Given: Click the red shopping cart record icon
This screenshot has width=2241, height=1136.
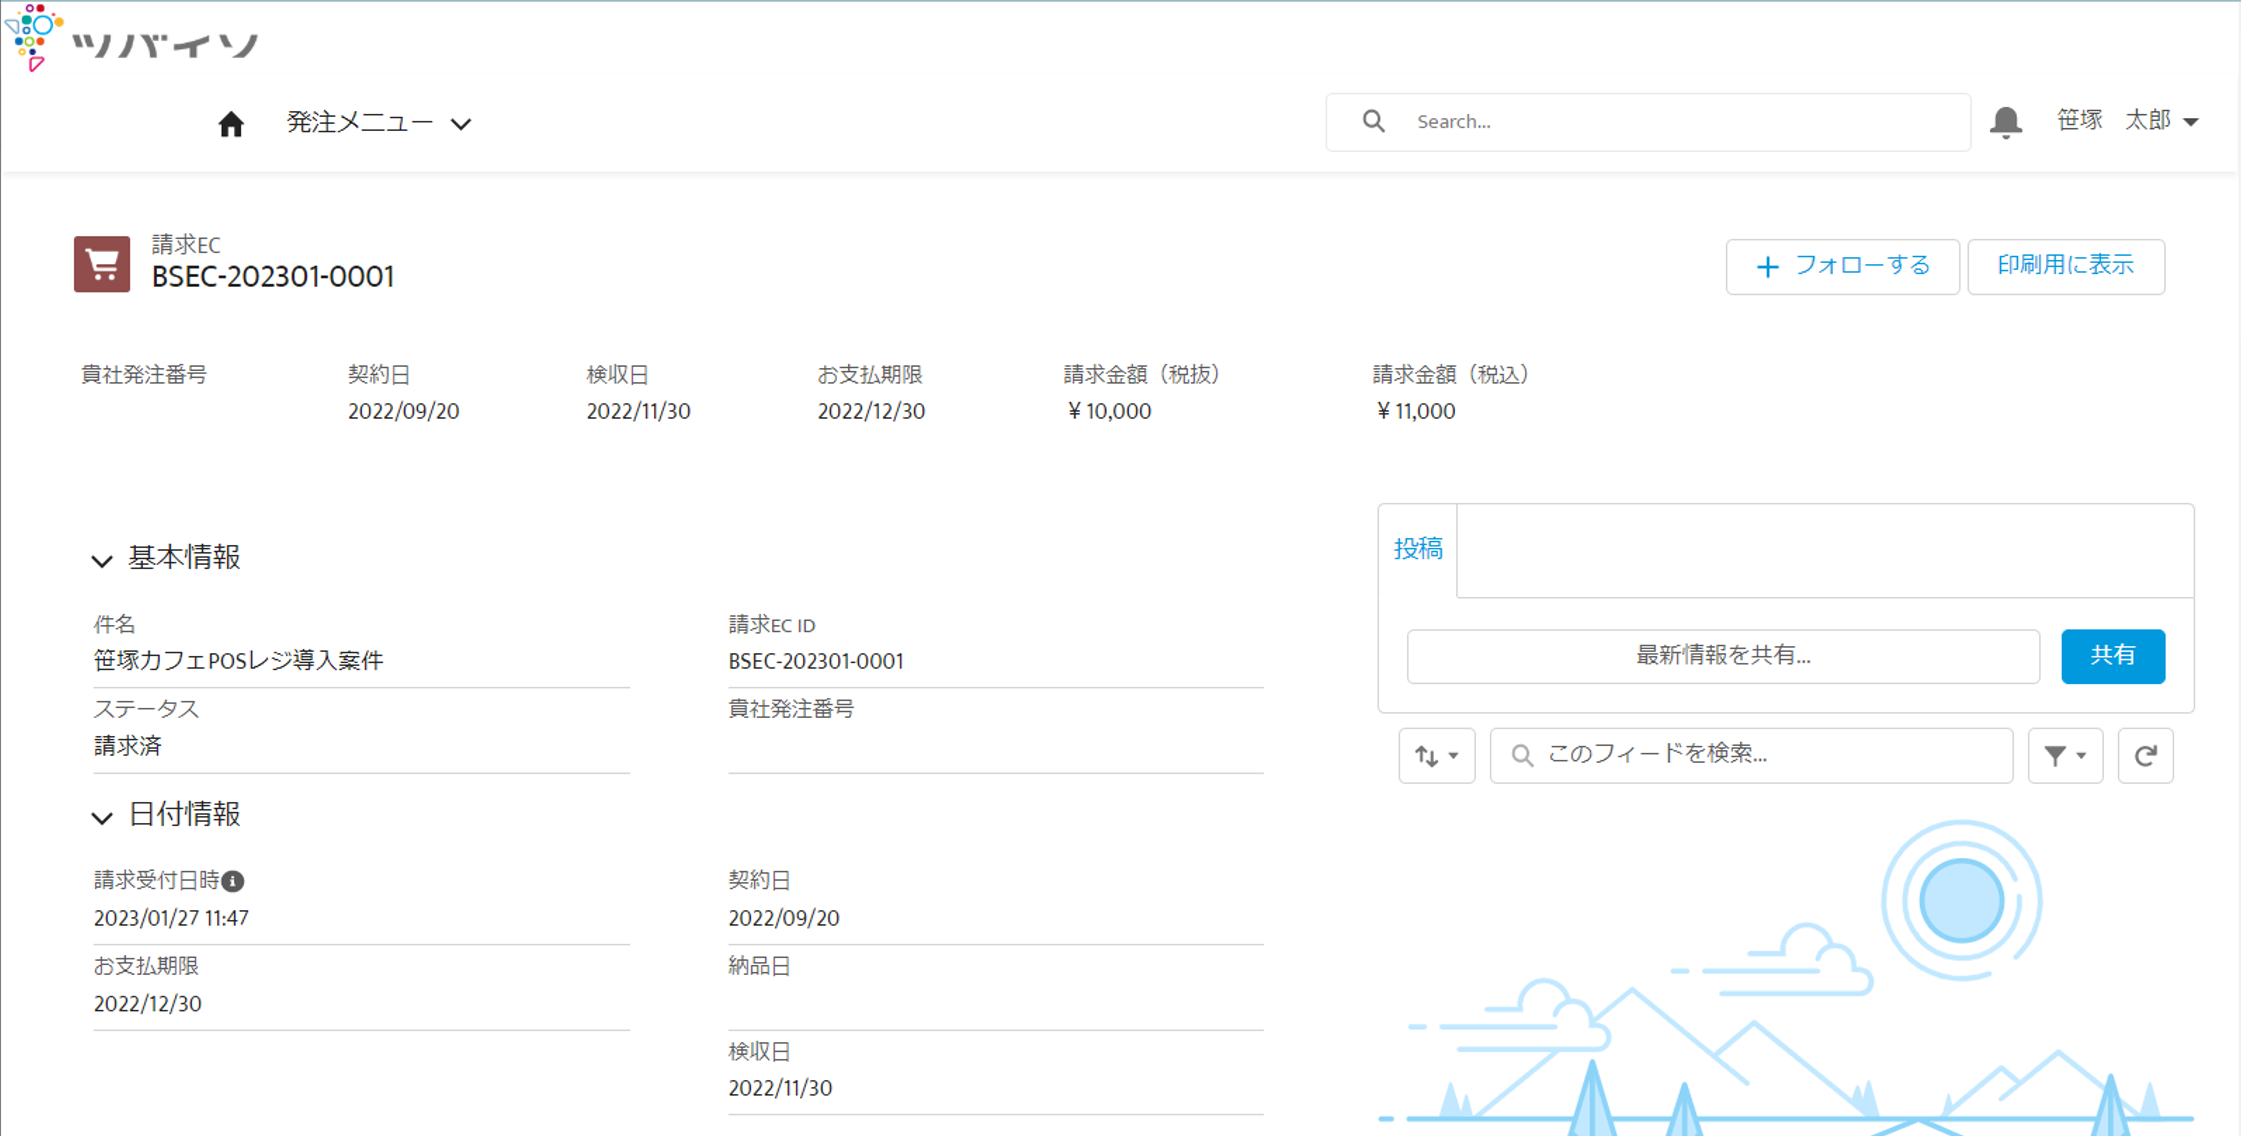Looking at the screenshot, I should pos(102,264).
